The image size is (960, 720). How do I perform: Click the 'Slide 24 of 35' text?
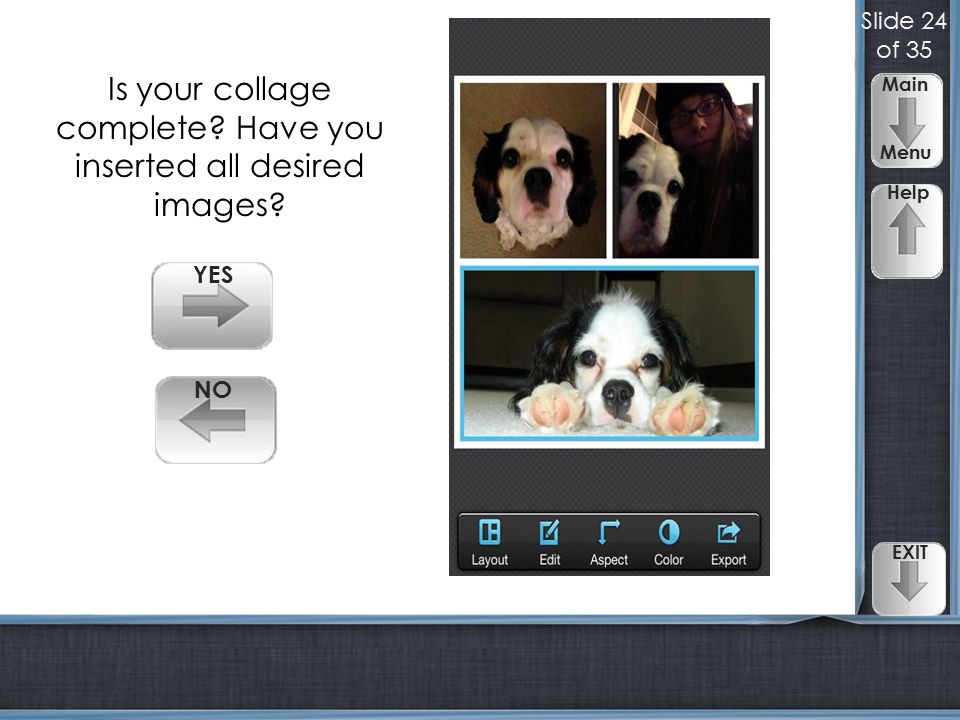[904, 36]
